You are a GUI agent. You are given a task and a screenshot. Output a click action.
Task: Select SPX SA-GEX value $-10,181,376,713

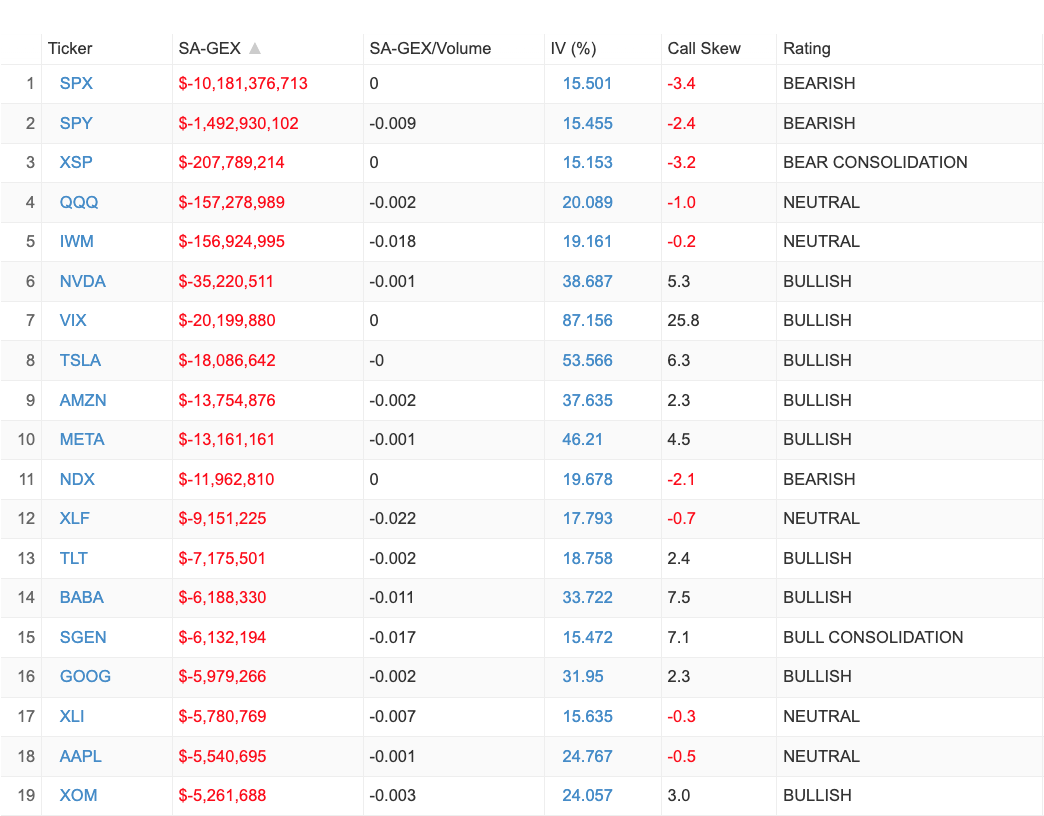point(243,84)
